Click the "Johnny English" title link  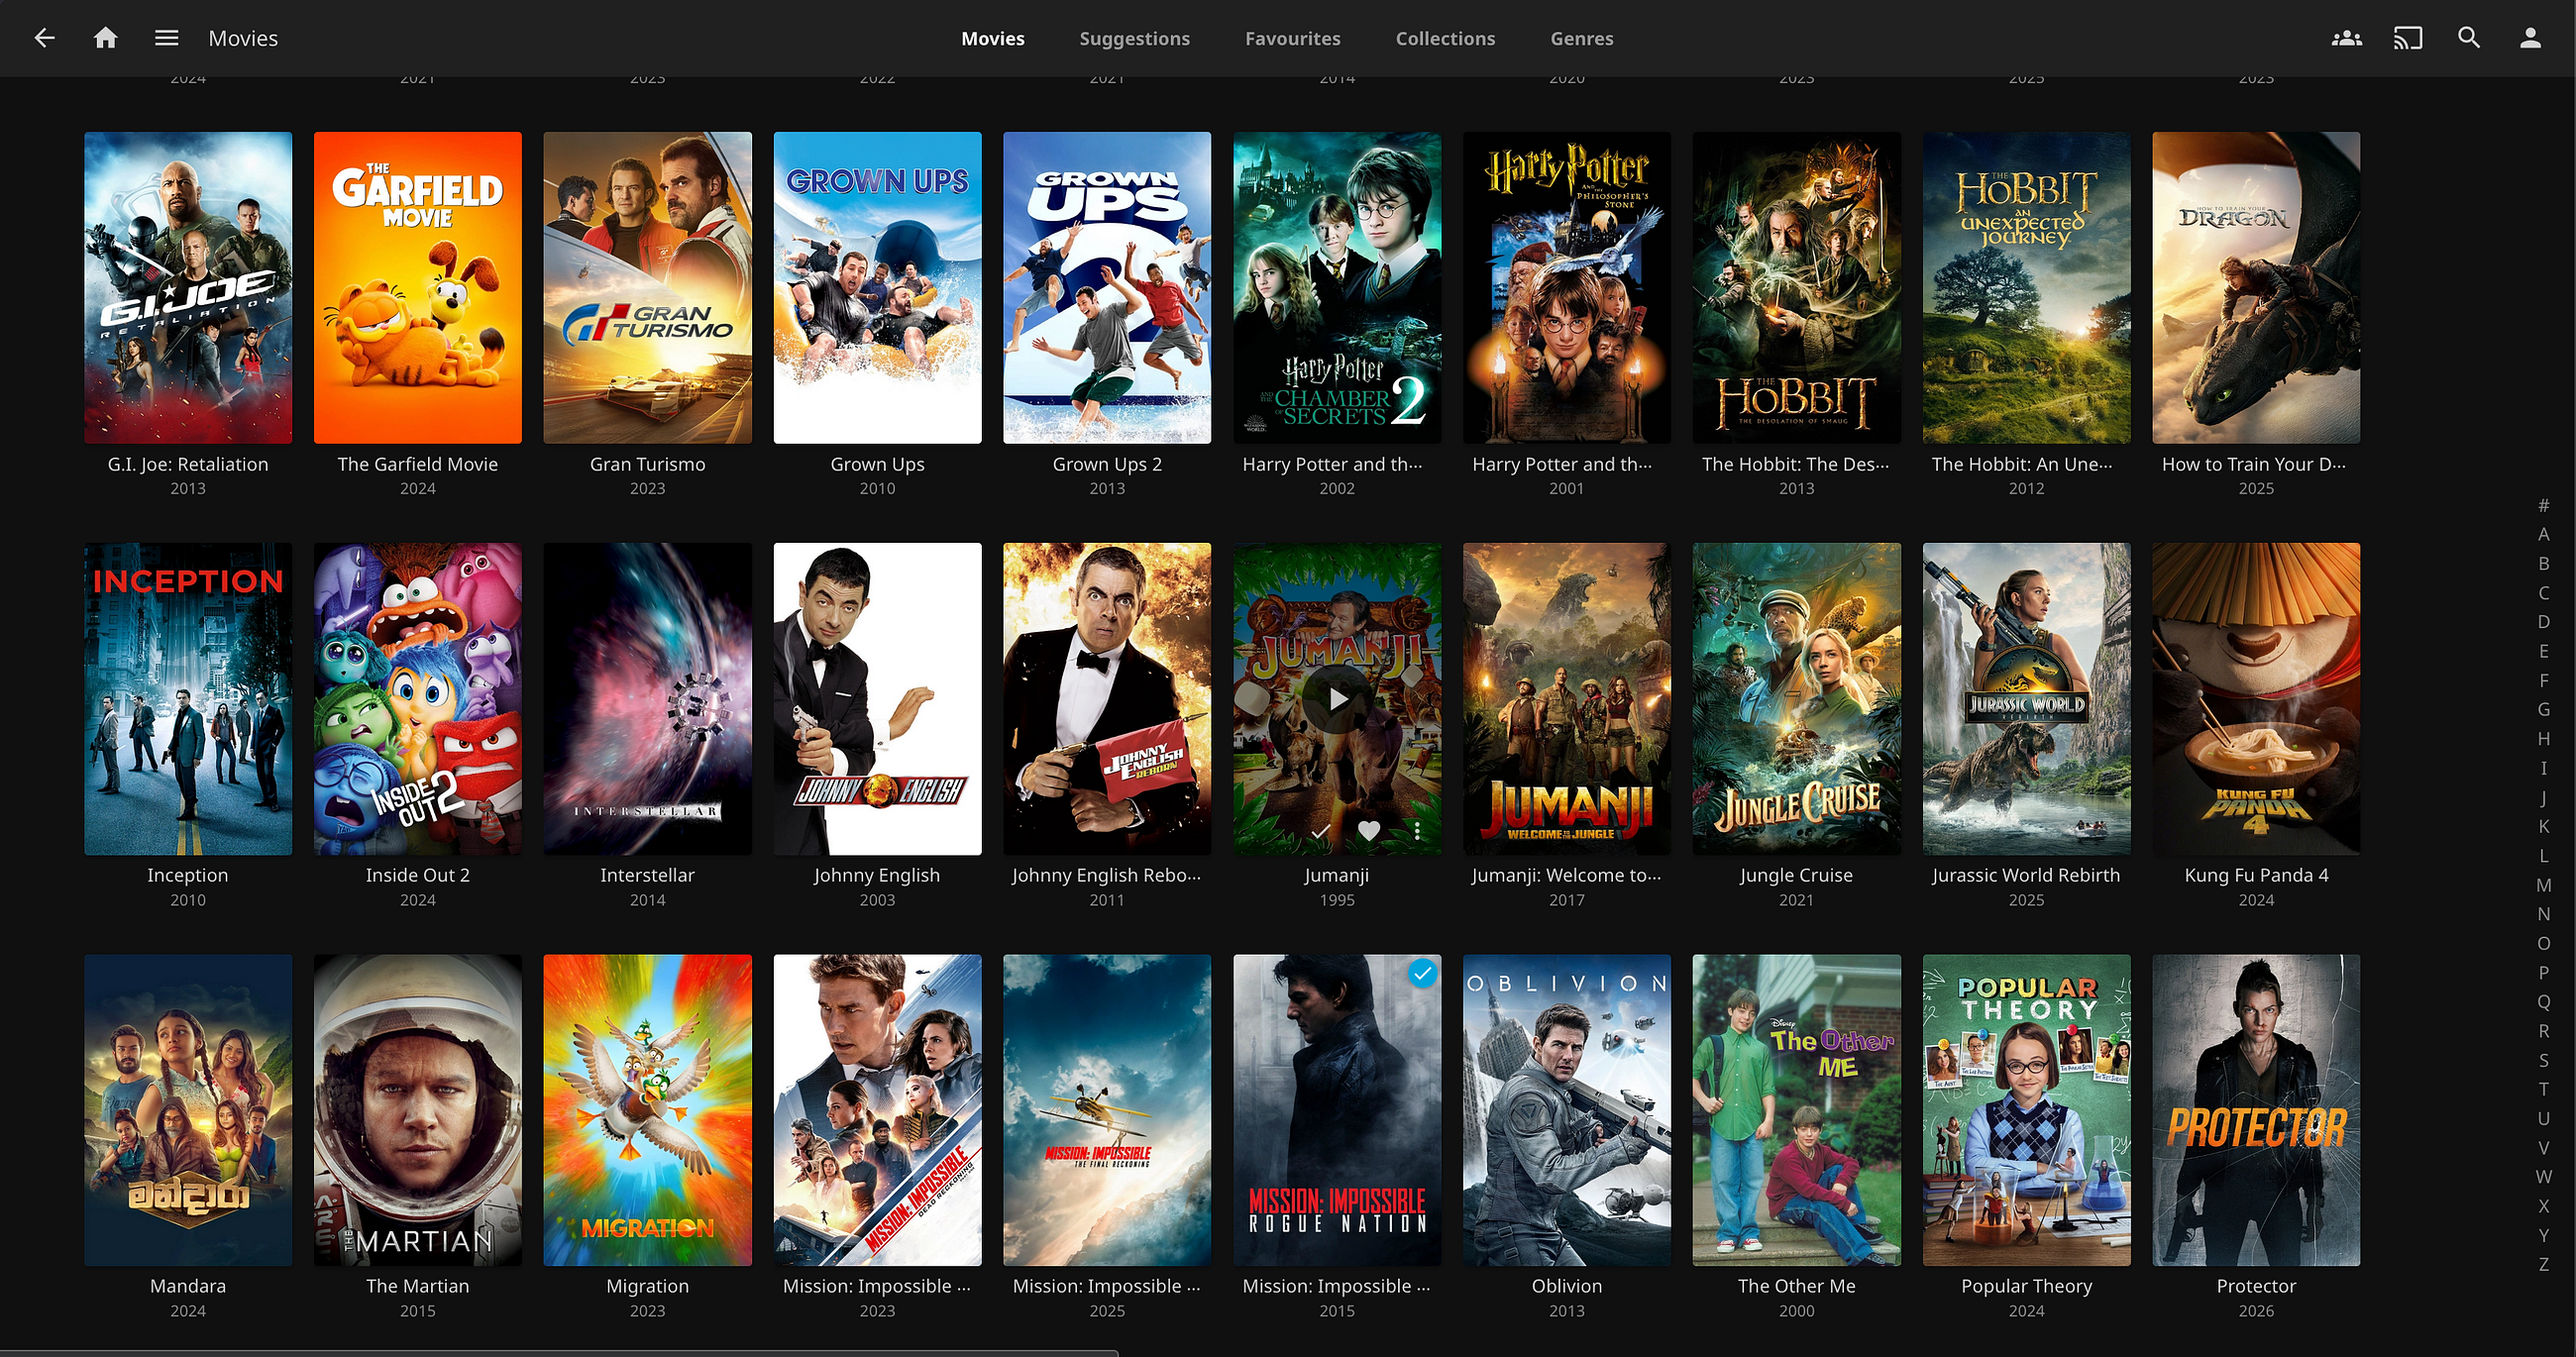(878, 875)
